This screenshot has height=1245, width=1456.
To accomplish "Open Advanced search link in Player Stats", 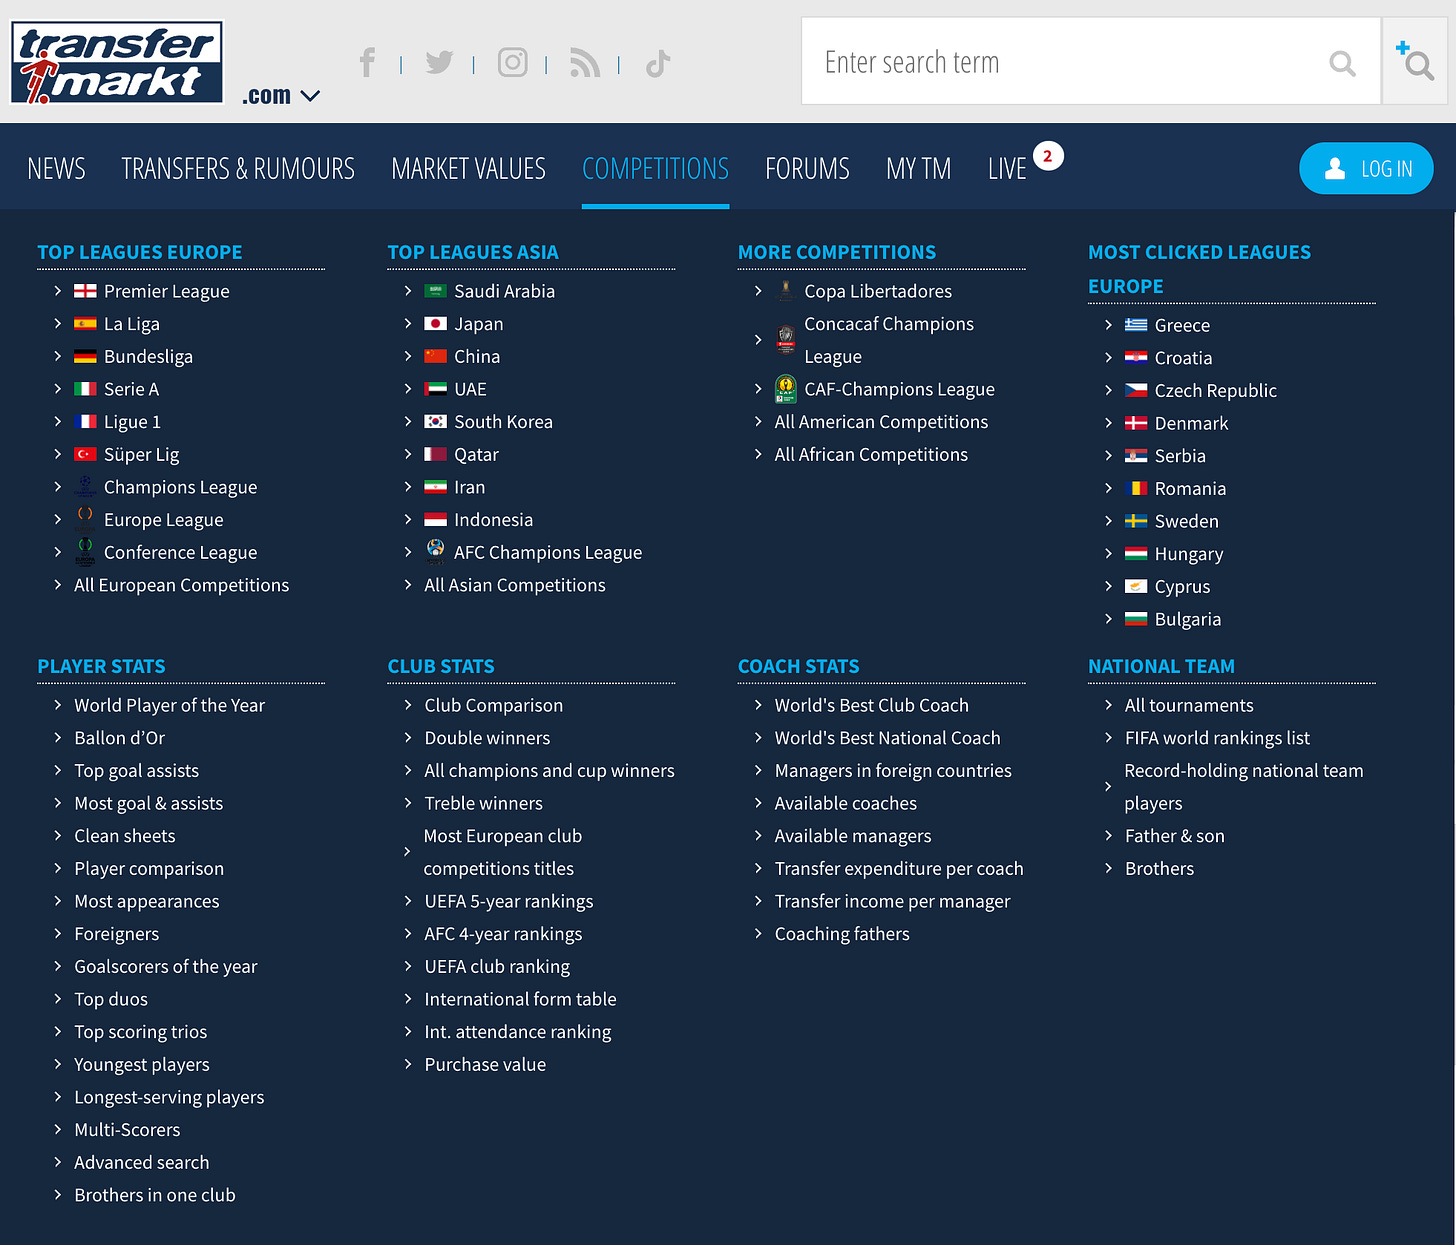I will point(141,1162).
